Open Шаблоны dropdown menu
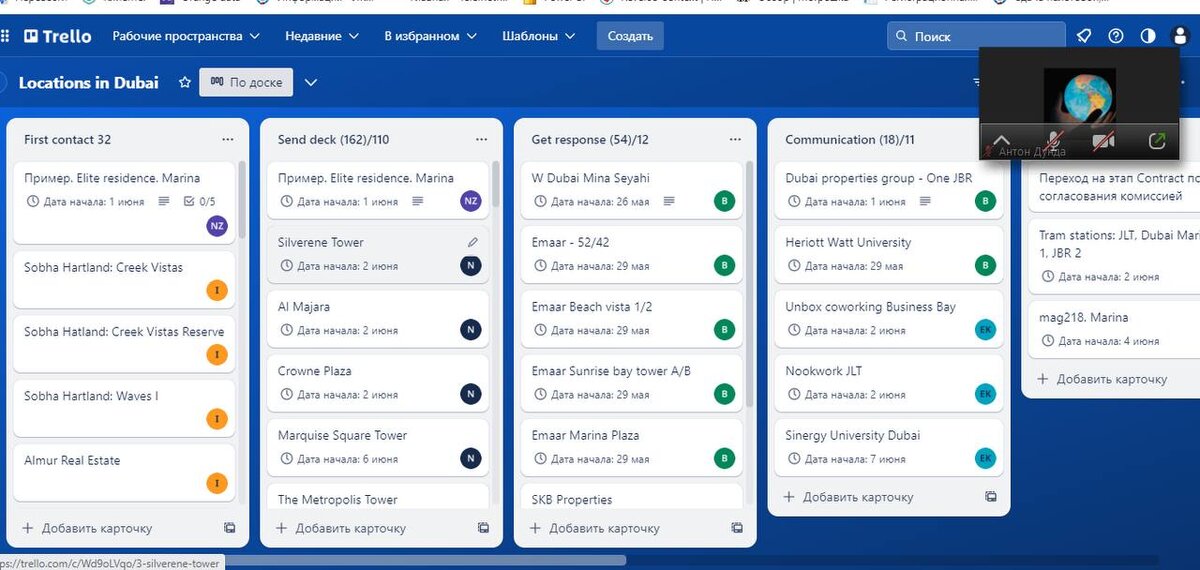 (x=539, y=36)
